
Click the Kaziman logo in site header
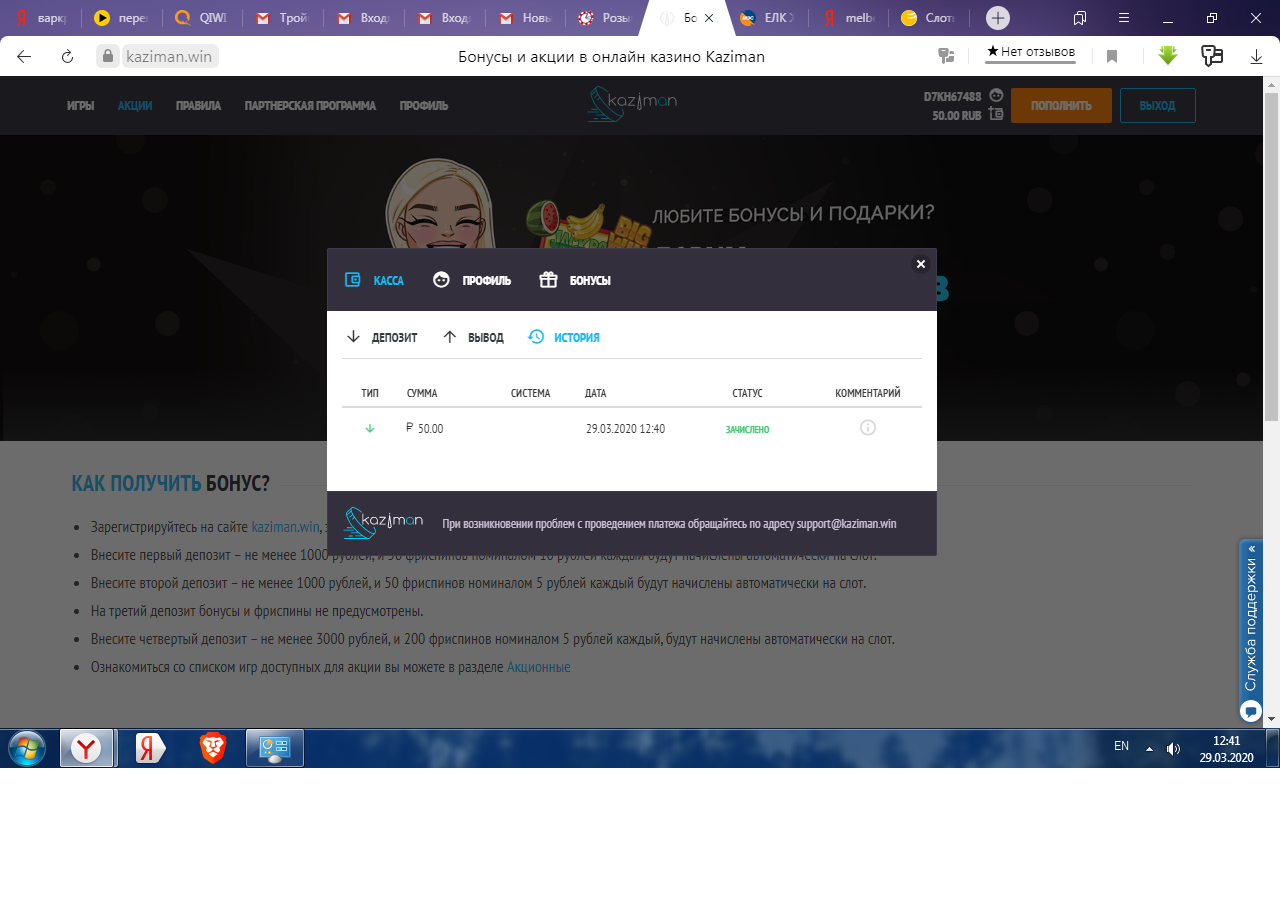coord(632,103)
